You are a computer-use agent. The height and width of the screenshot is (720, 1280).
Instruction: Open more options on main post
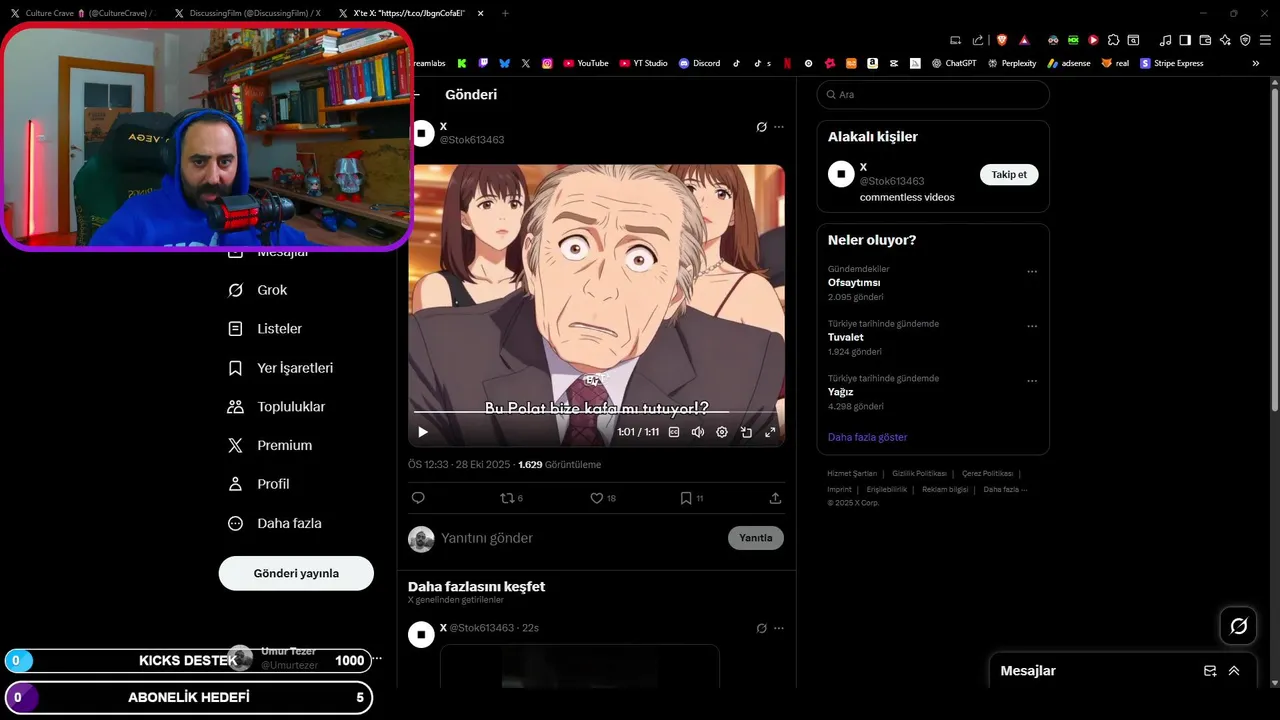779,127
